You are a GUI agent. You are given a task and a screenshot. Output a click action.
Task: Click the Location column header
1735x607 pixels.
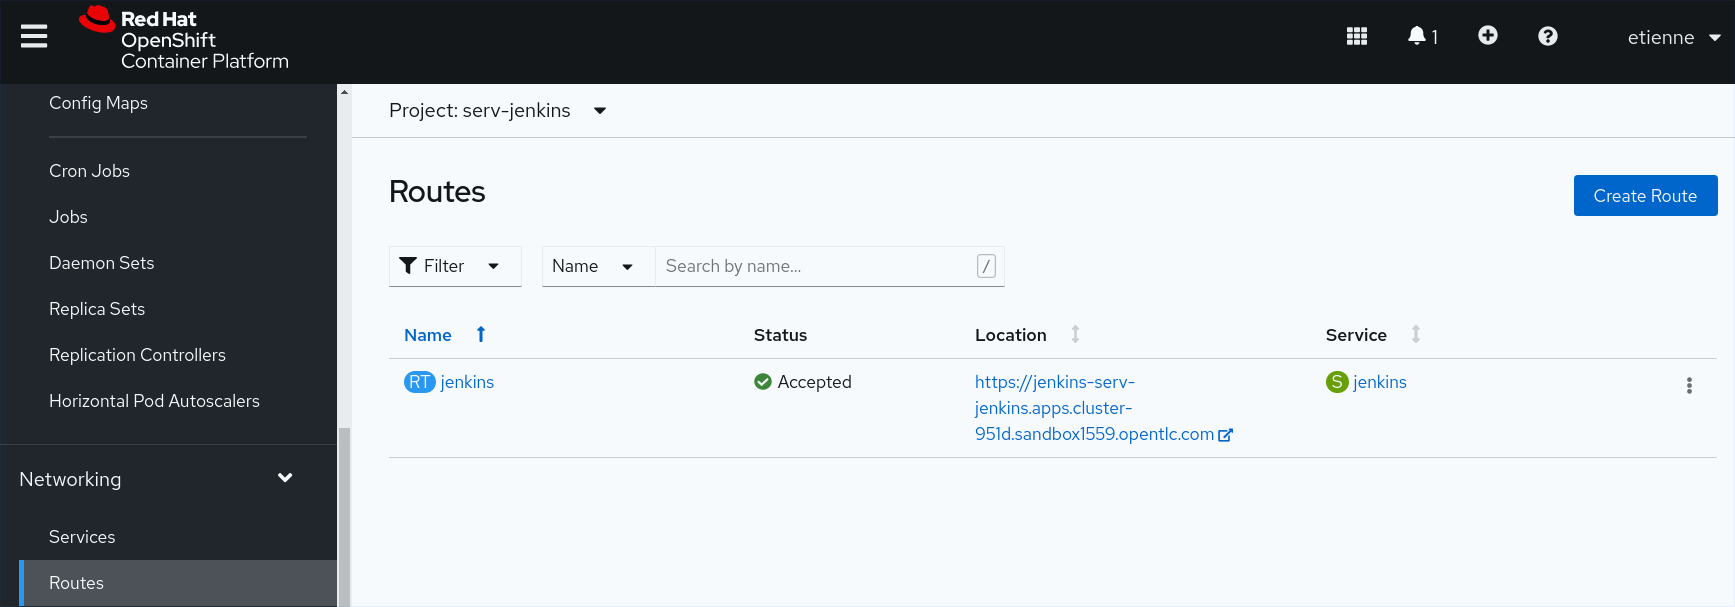[x=1011, y=335]
